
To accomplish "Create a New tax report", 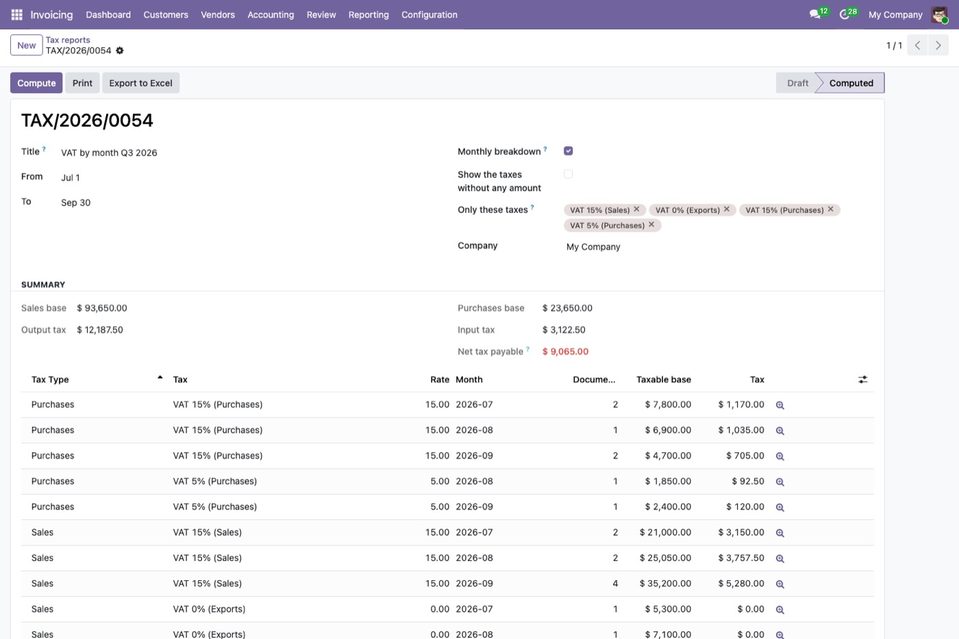I will click(26, 45).
